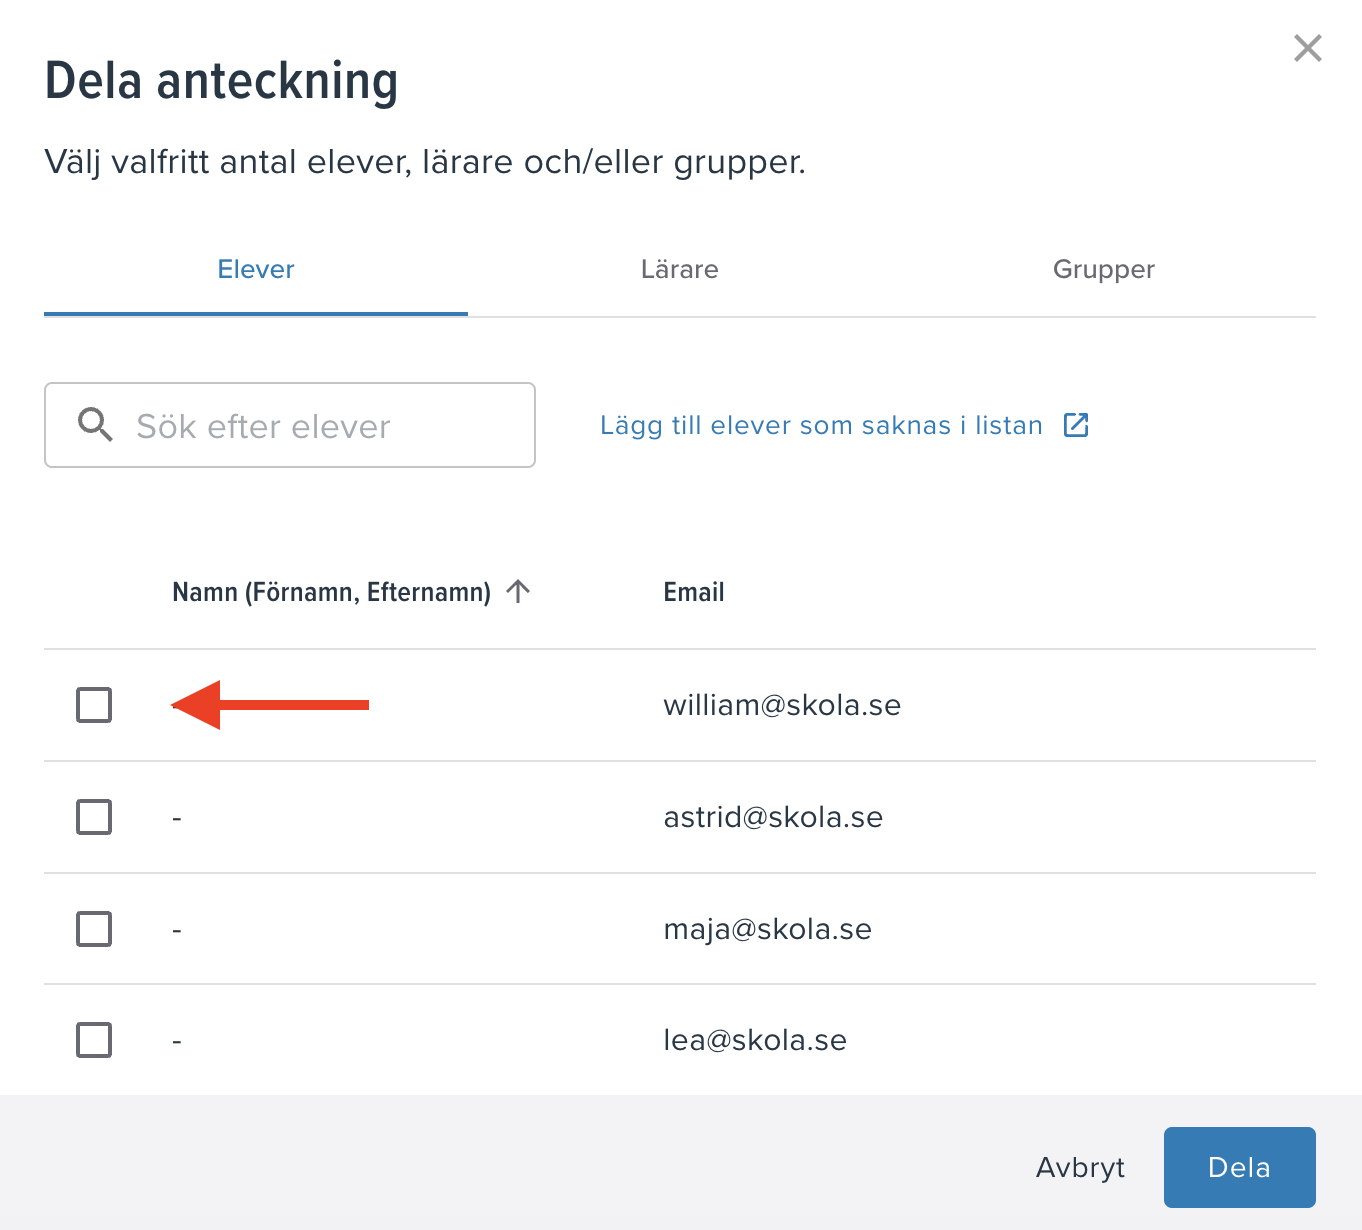Click the william@skola.se email text
1362x1230 pixels.
(782, 705)
